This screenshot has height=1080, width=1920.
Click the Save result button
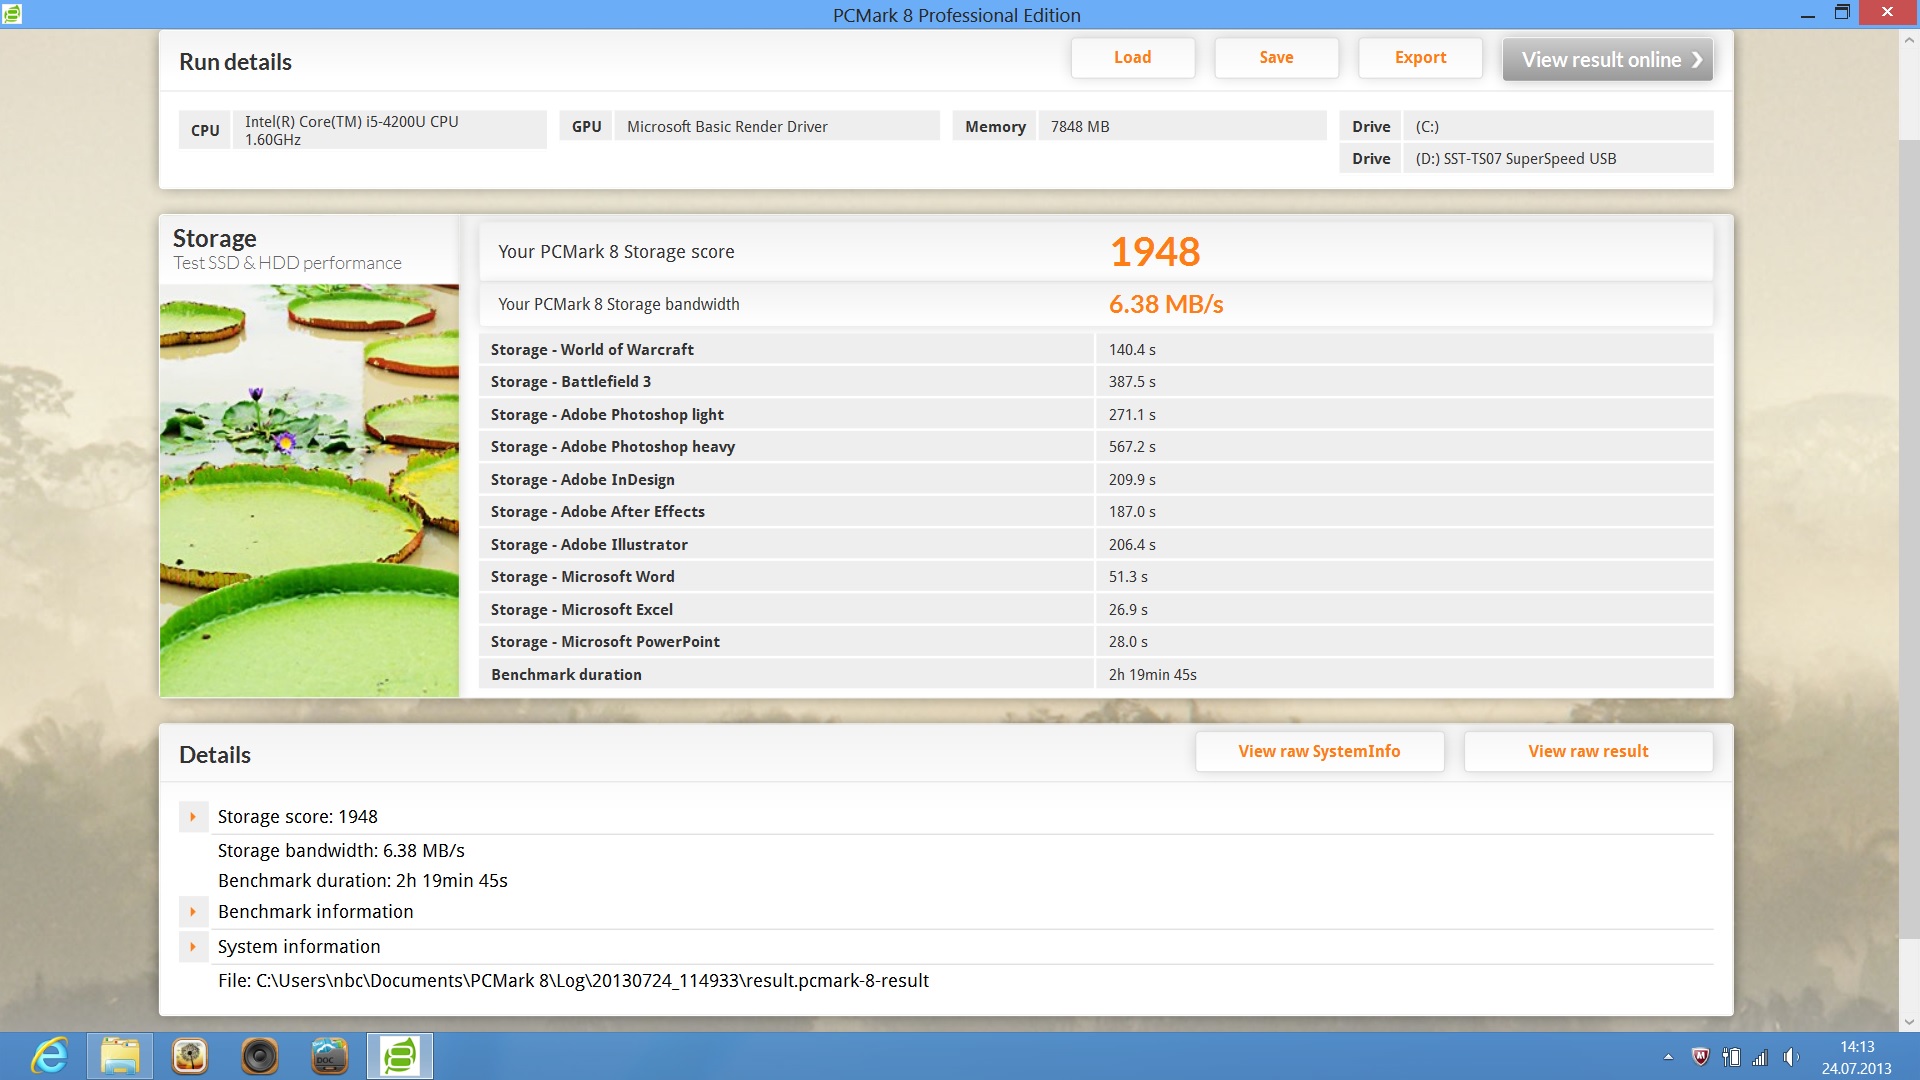(1276, 58)
